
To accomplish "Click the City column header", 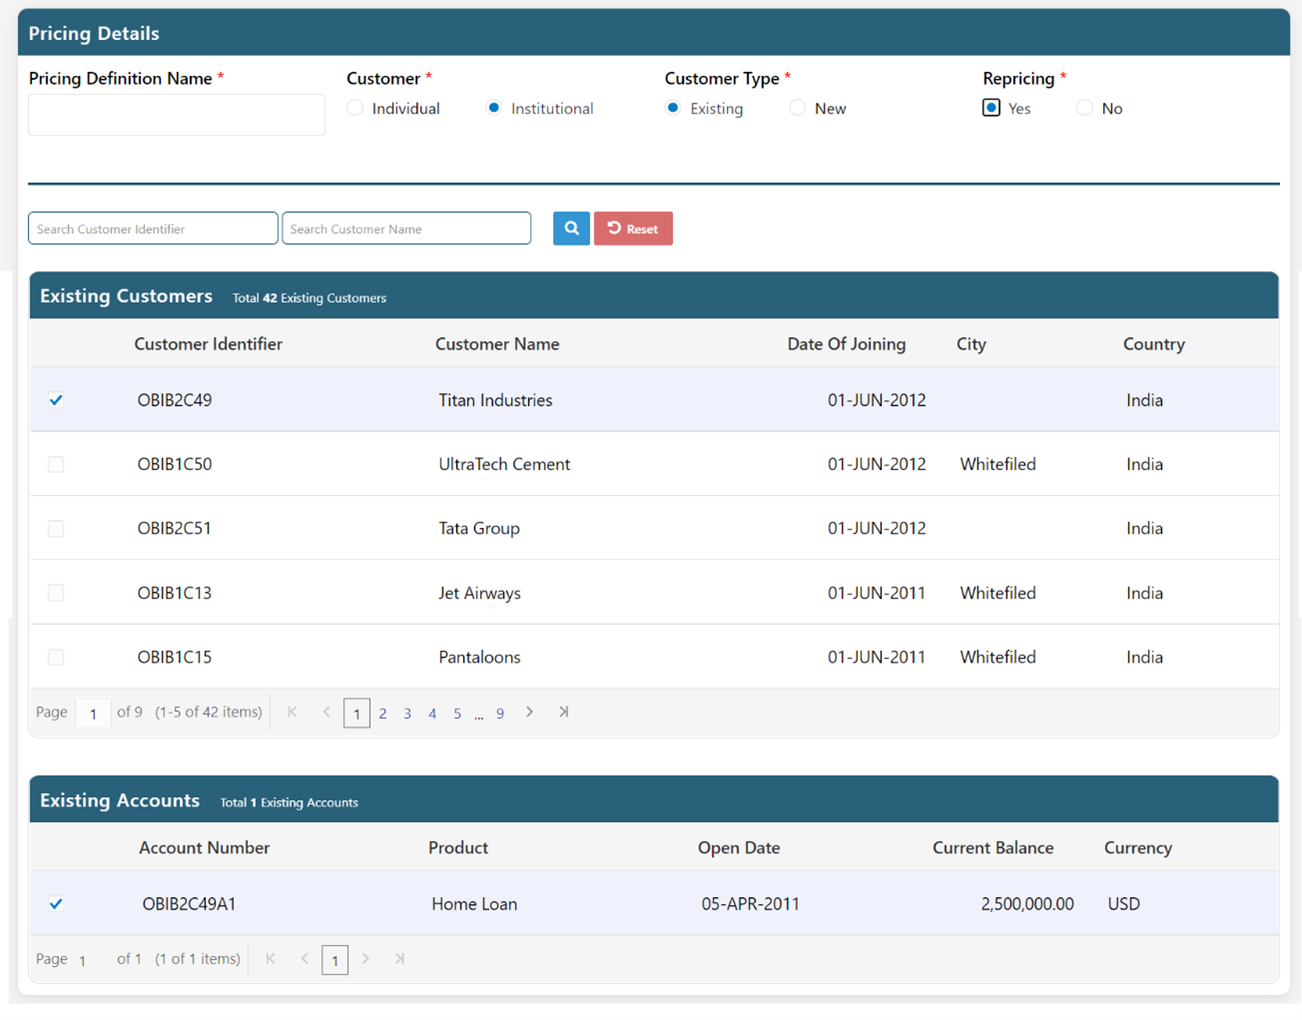I will (971, 344).
